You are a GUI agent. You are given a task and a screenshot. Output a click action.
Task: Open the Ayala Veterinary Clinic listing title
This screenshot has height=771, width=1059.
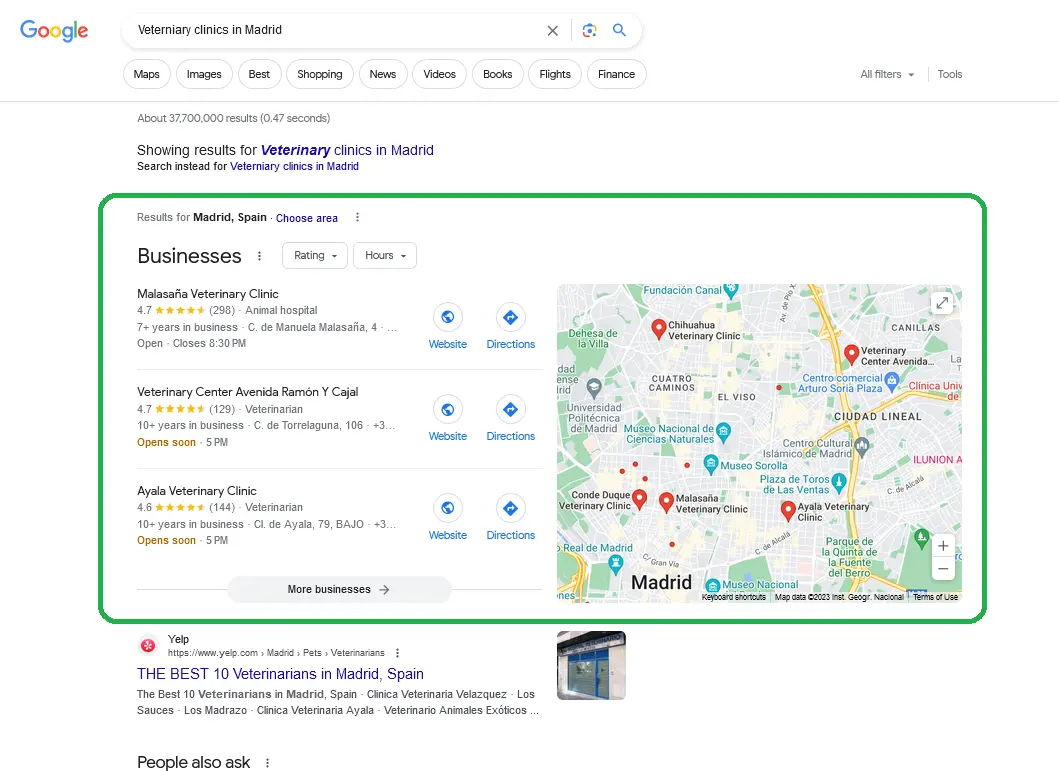(197, 491)
